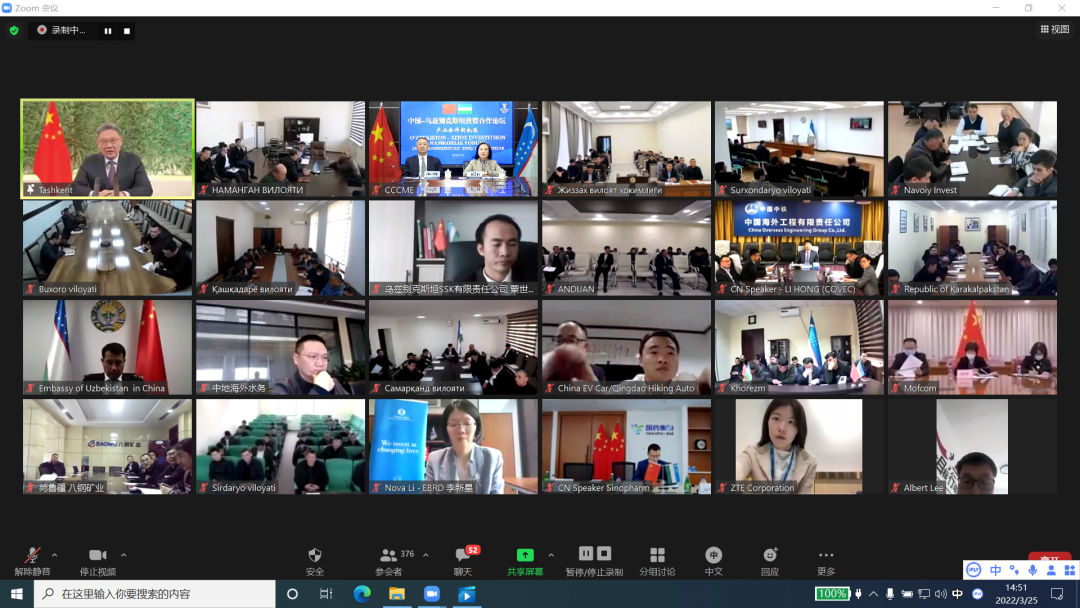Image resolution: width=1080 pixels, height=608 pixels.
Task: Open the More (更多) menu
Action: 825,555
